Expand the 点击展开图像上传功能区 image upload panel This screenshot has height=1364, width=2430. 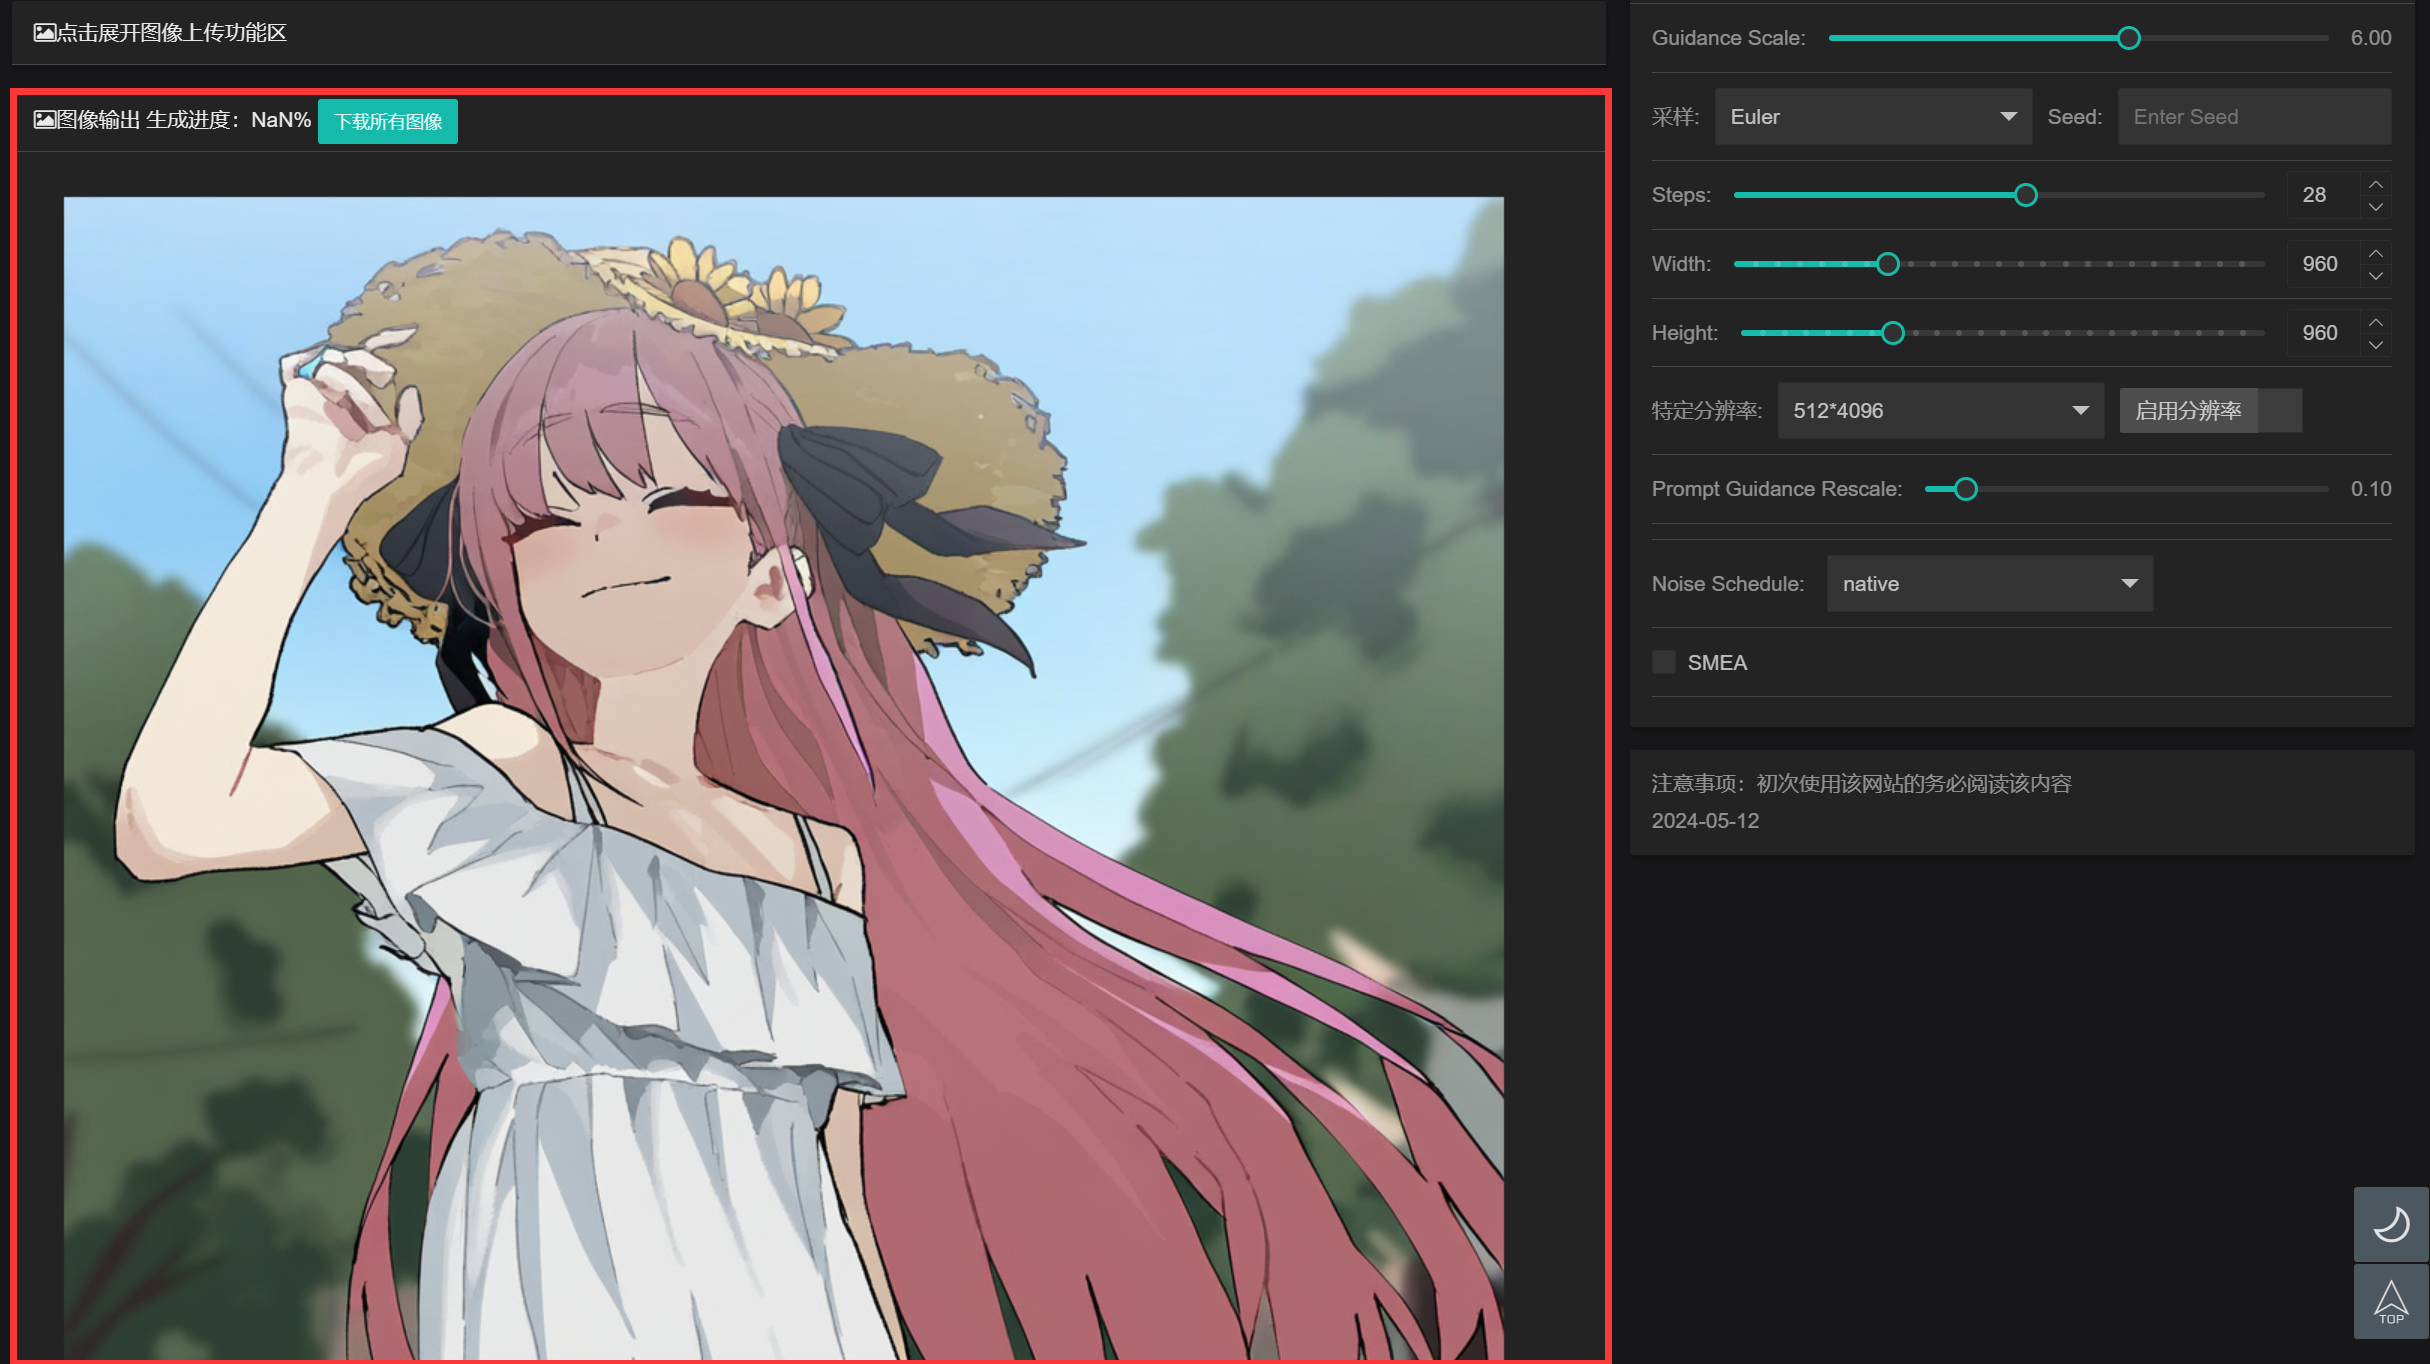click(161, 33)
